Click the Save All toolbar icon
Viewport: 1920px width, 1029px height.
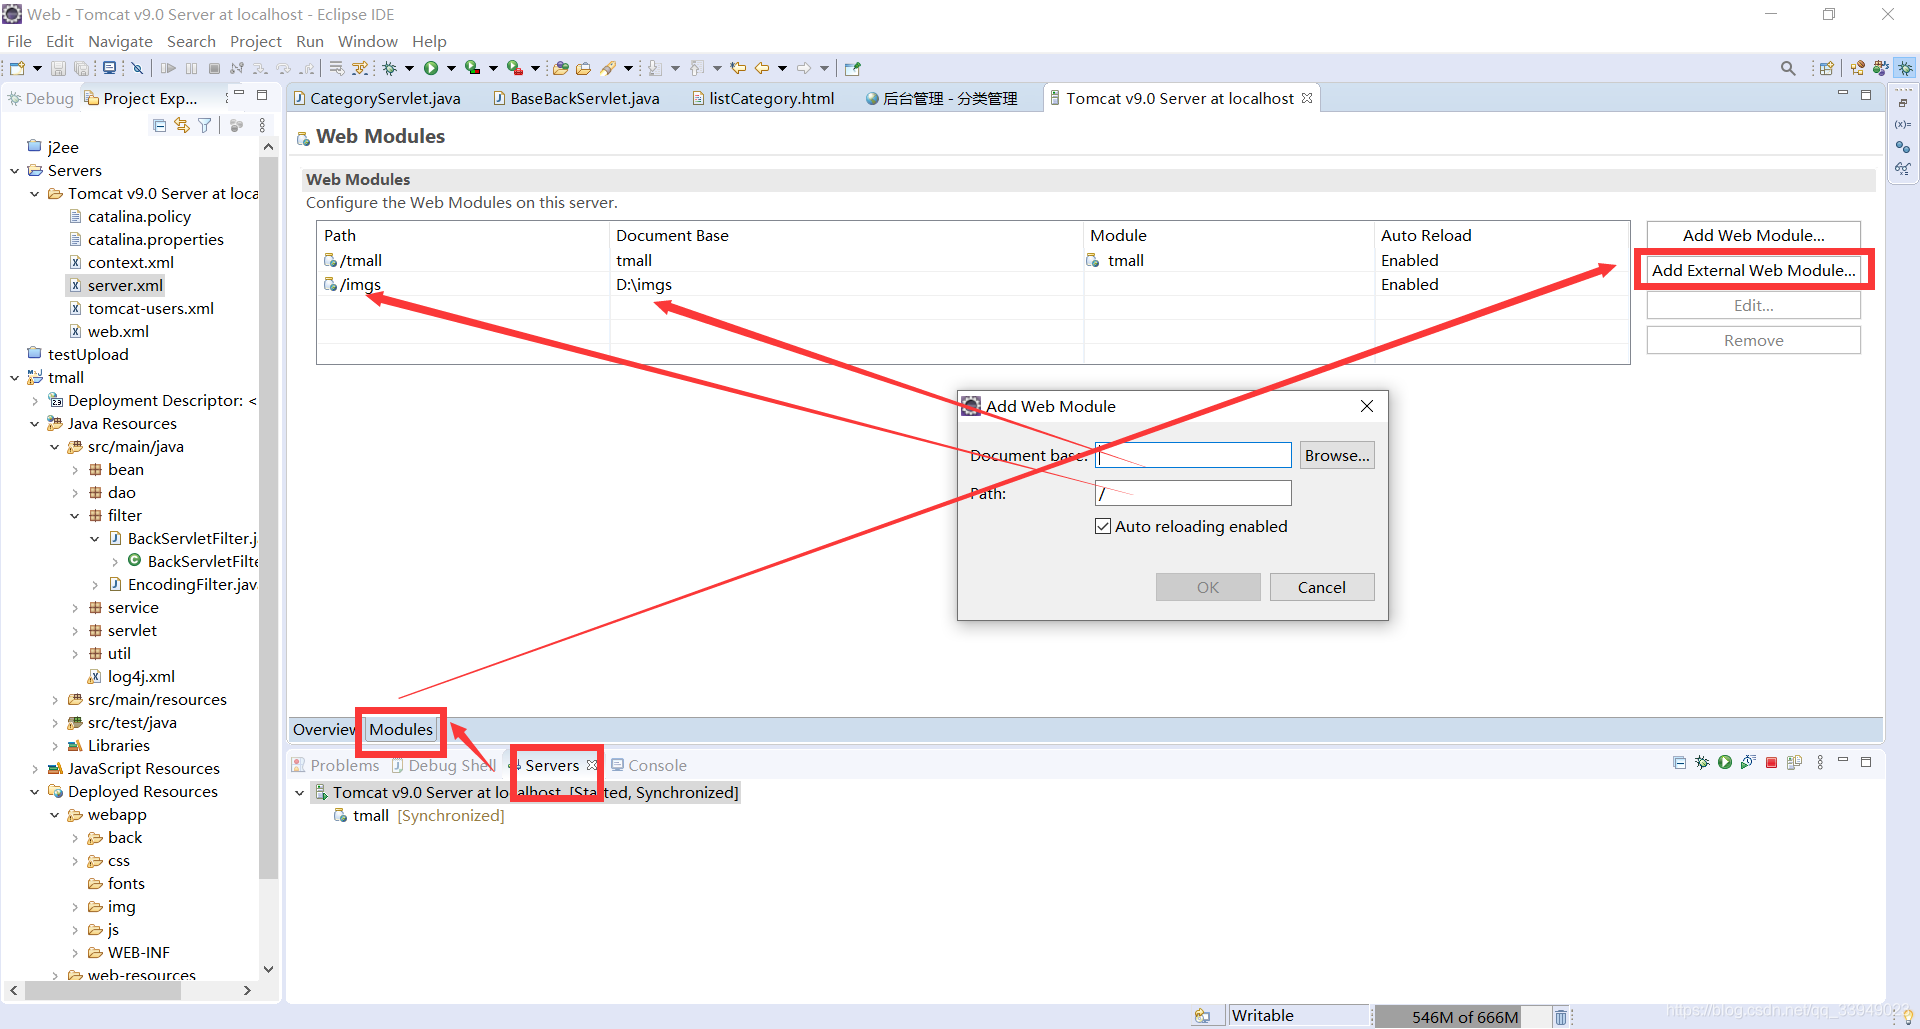click(x=81, y=68)
